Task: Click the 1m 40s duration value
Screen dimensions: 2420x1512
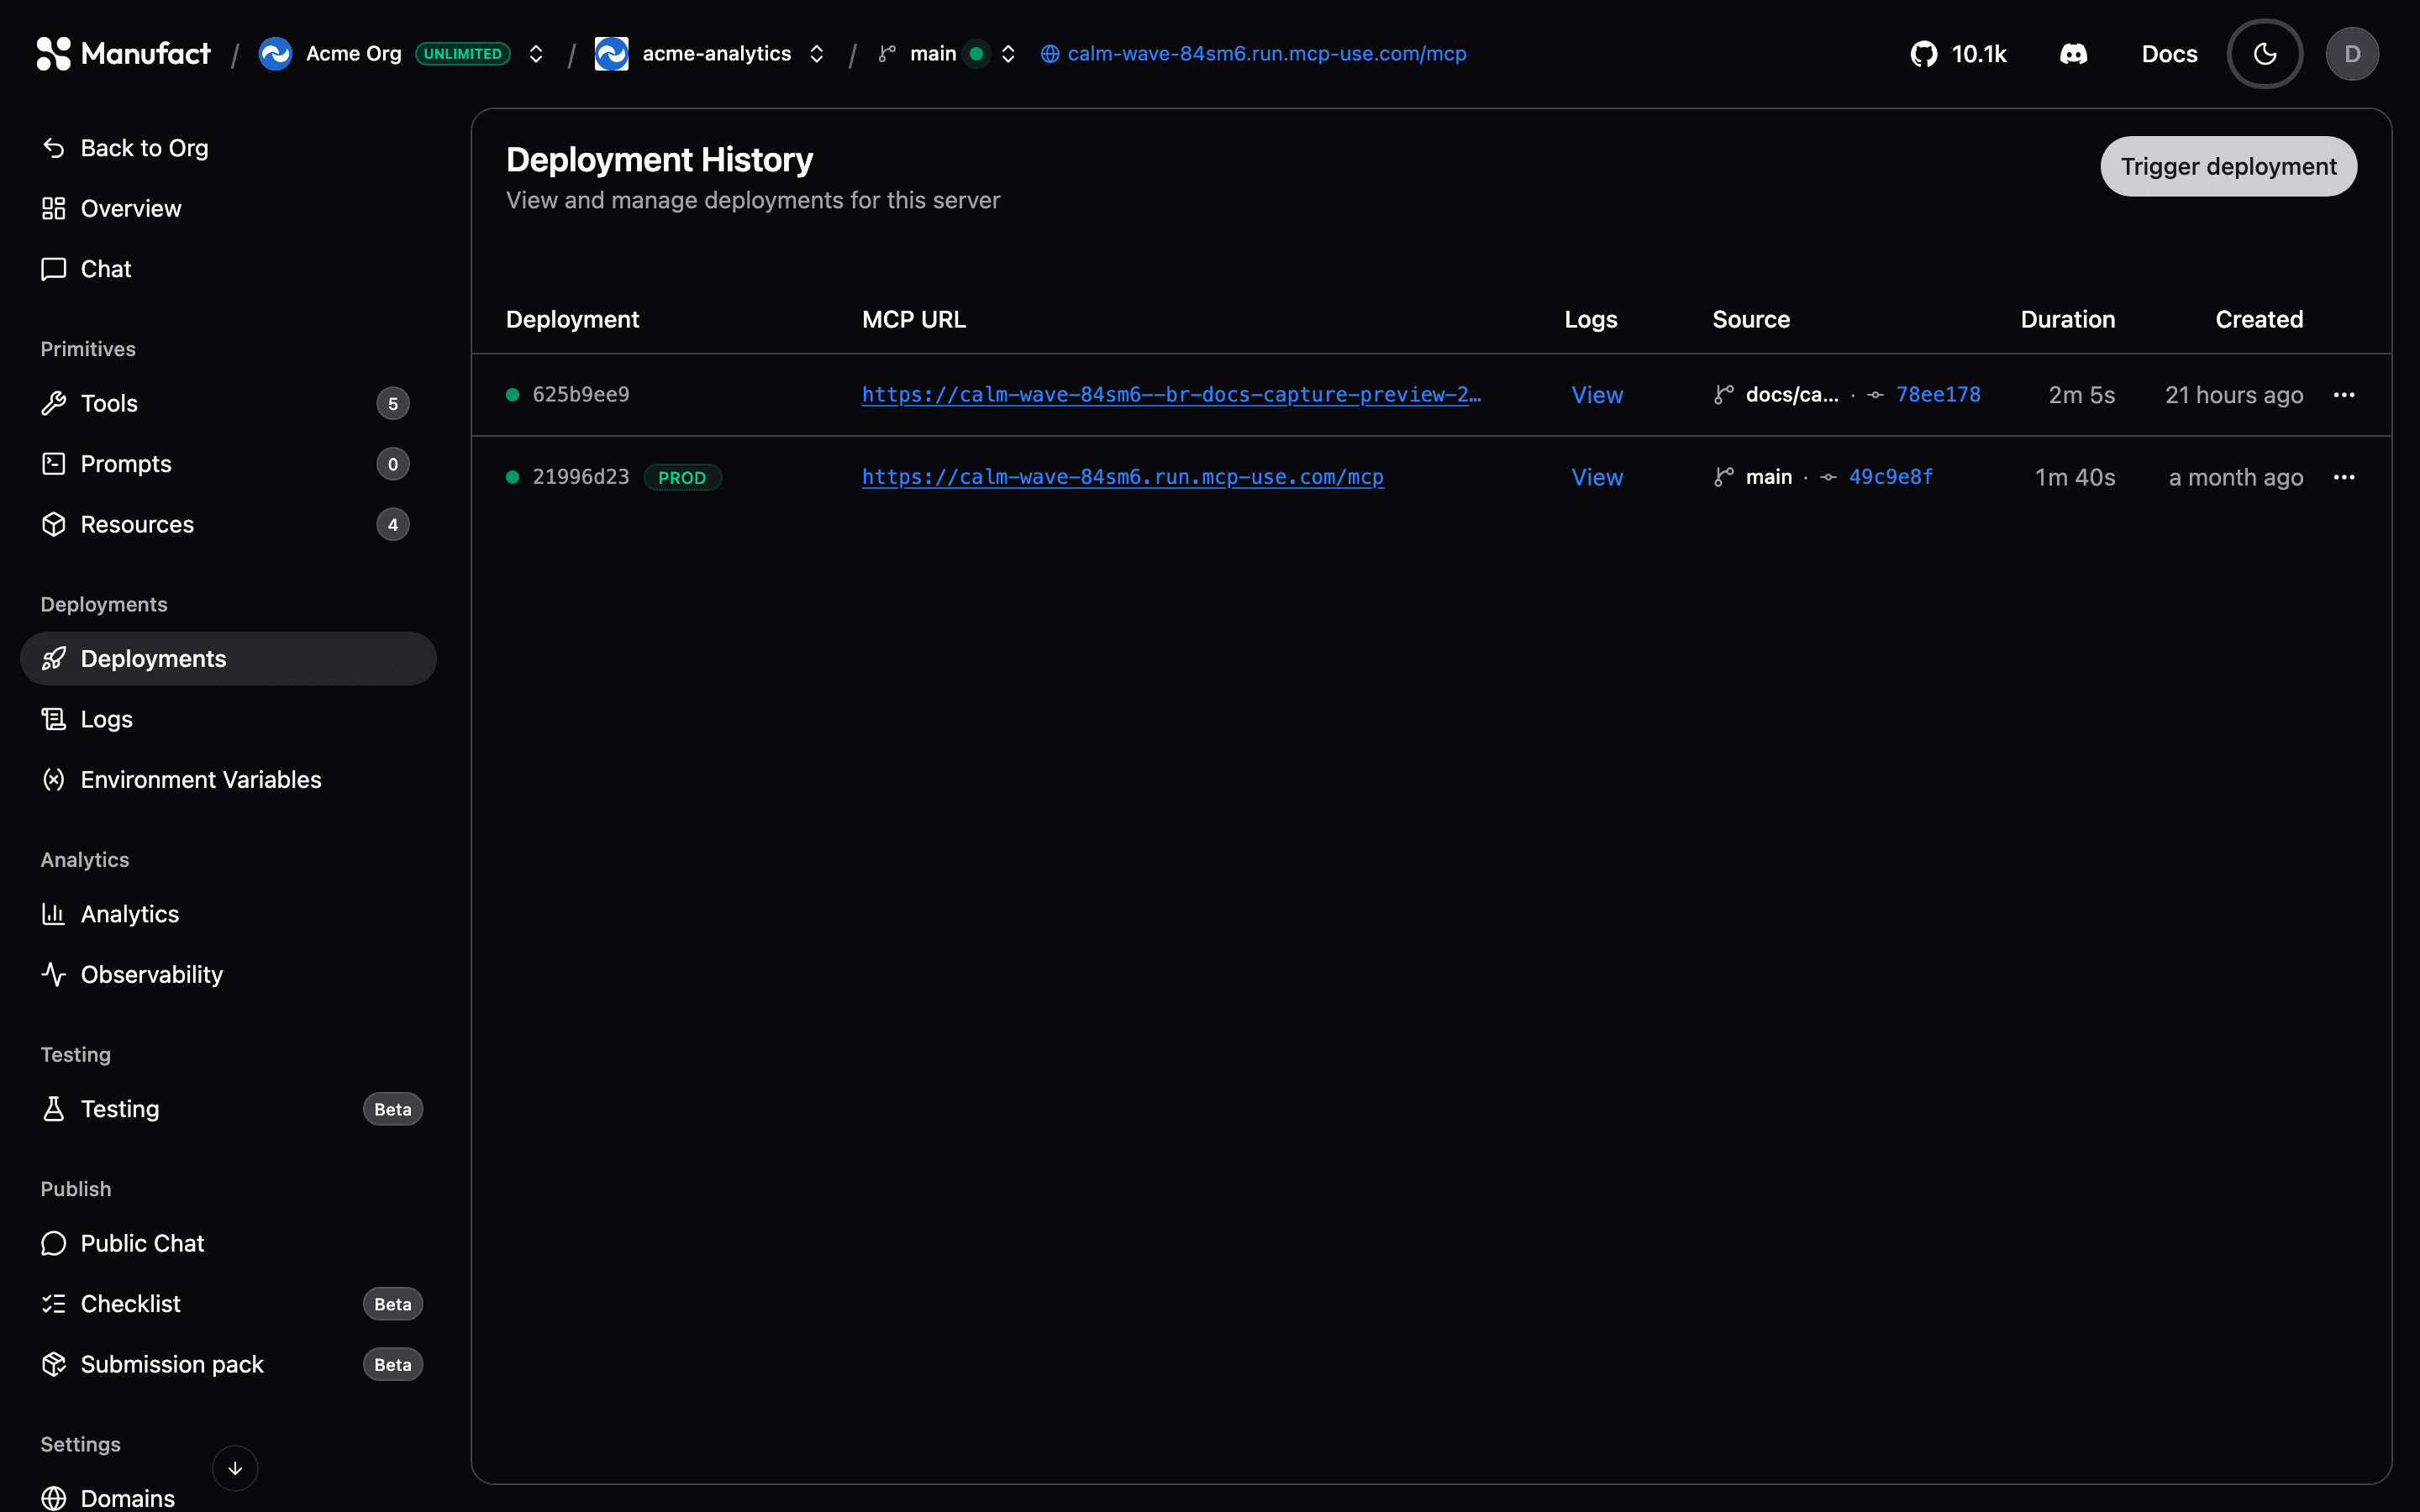Action: coord(2075,477)
